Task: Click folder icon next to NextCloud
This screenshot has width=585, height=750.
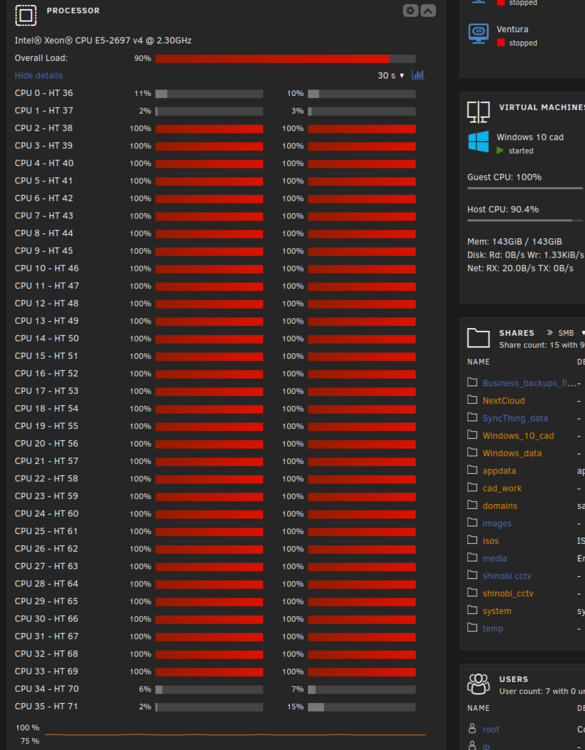Action: click(472, 399)
